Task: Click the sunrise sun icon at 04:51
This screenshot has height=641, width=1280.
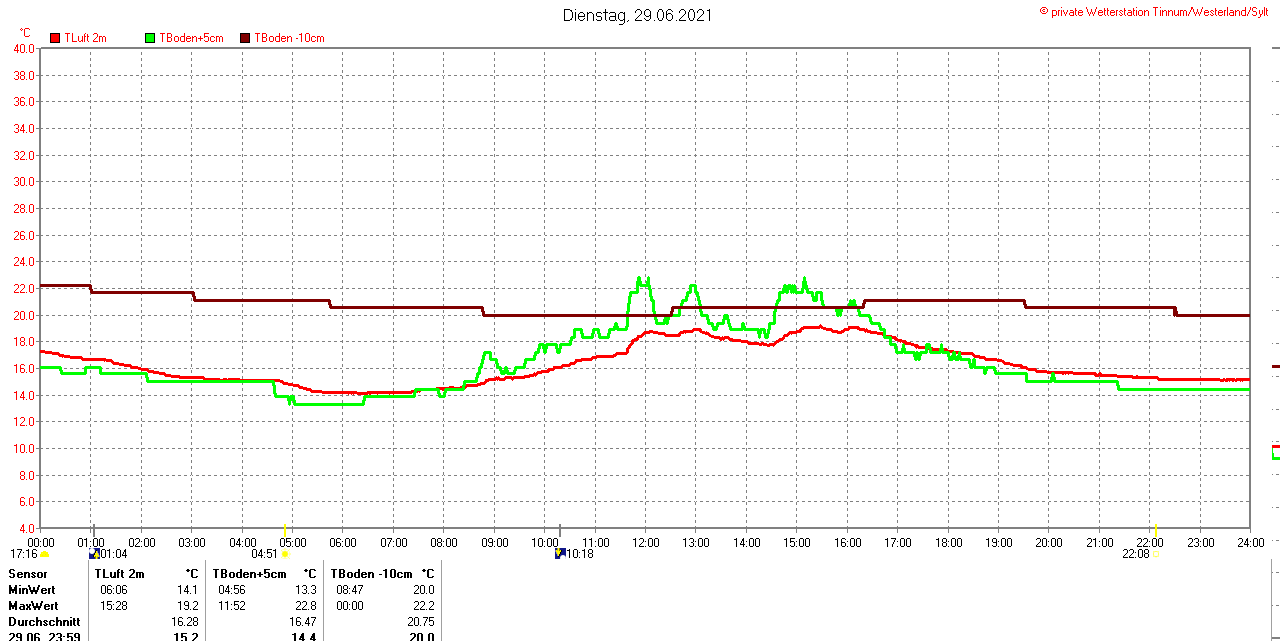Action: (285, 554)
